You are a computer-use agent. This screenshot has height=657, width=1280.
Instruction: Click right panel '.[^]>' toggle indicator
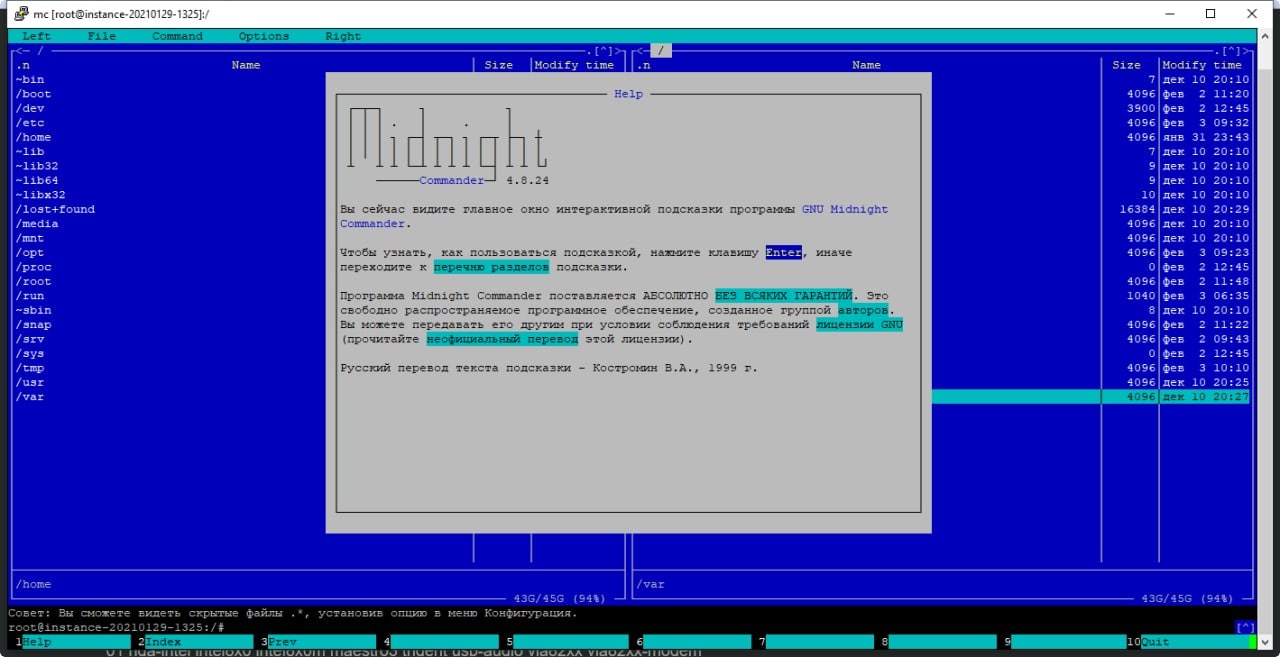(x=1231, y=50)
